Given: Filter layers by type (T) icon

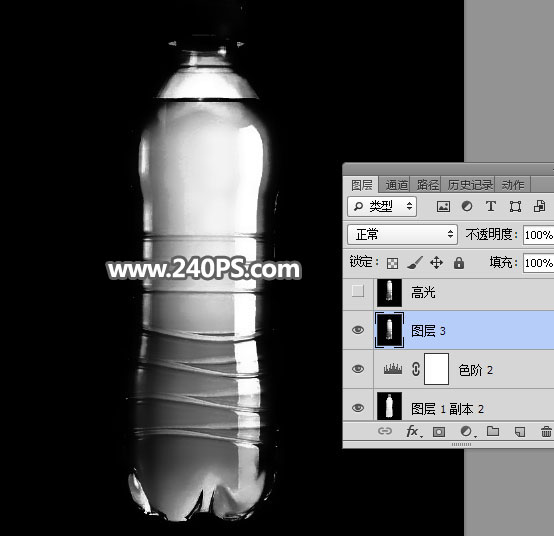Looking at the screenshot, I should pos(491,206).
